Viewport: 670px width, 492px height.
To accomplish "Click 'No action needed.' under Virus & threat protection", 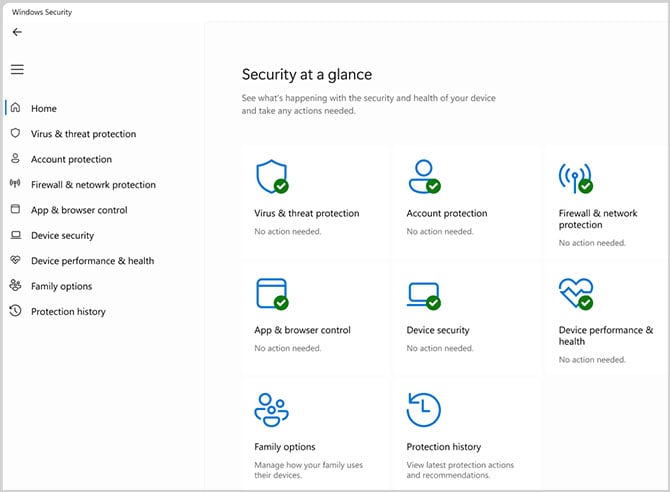I will click(288, 232).
